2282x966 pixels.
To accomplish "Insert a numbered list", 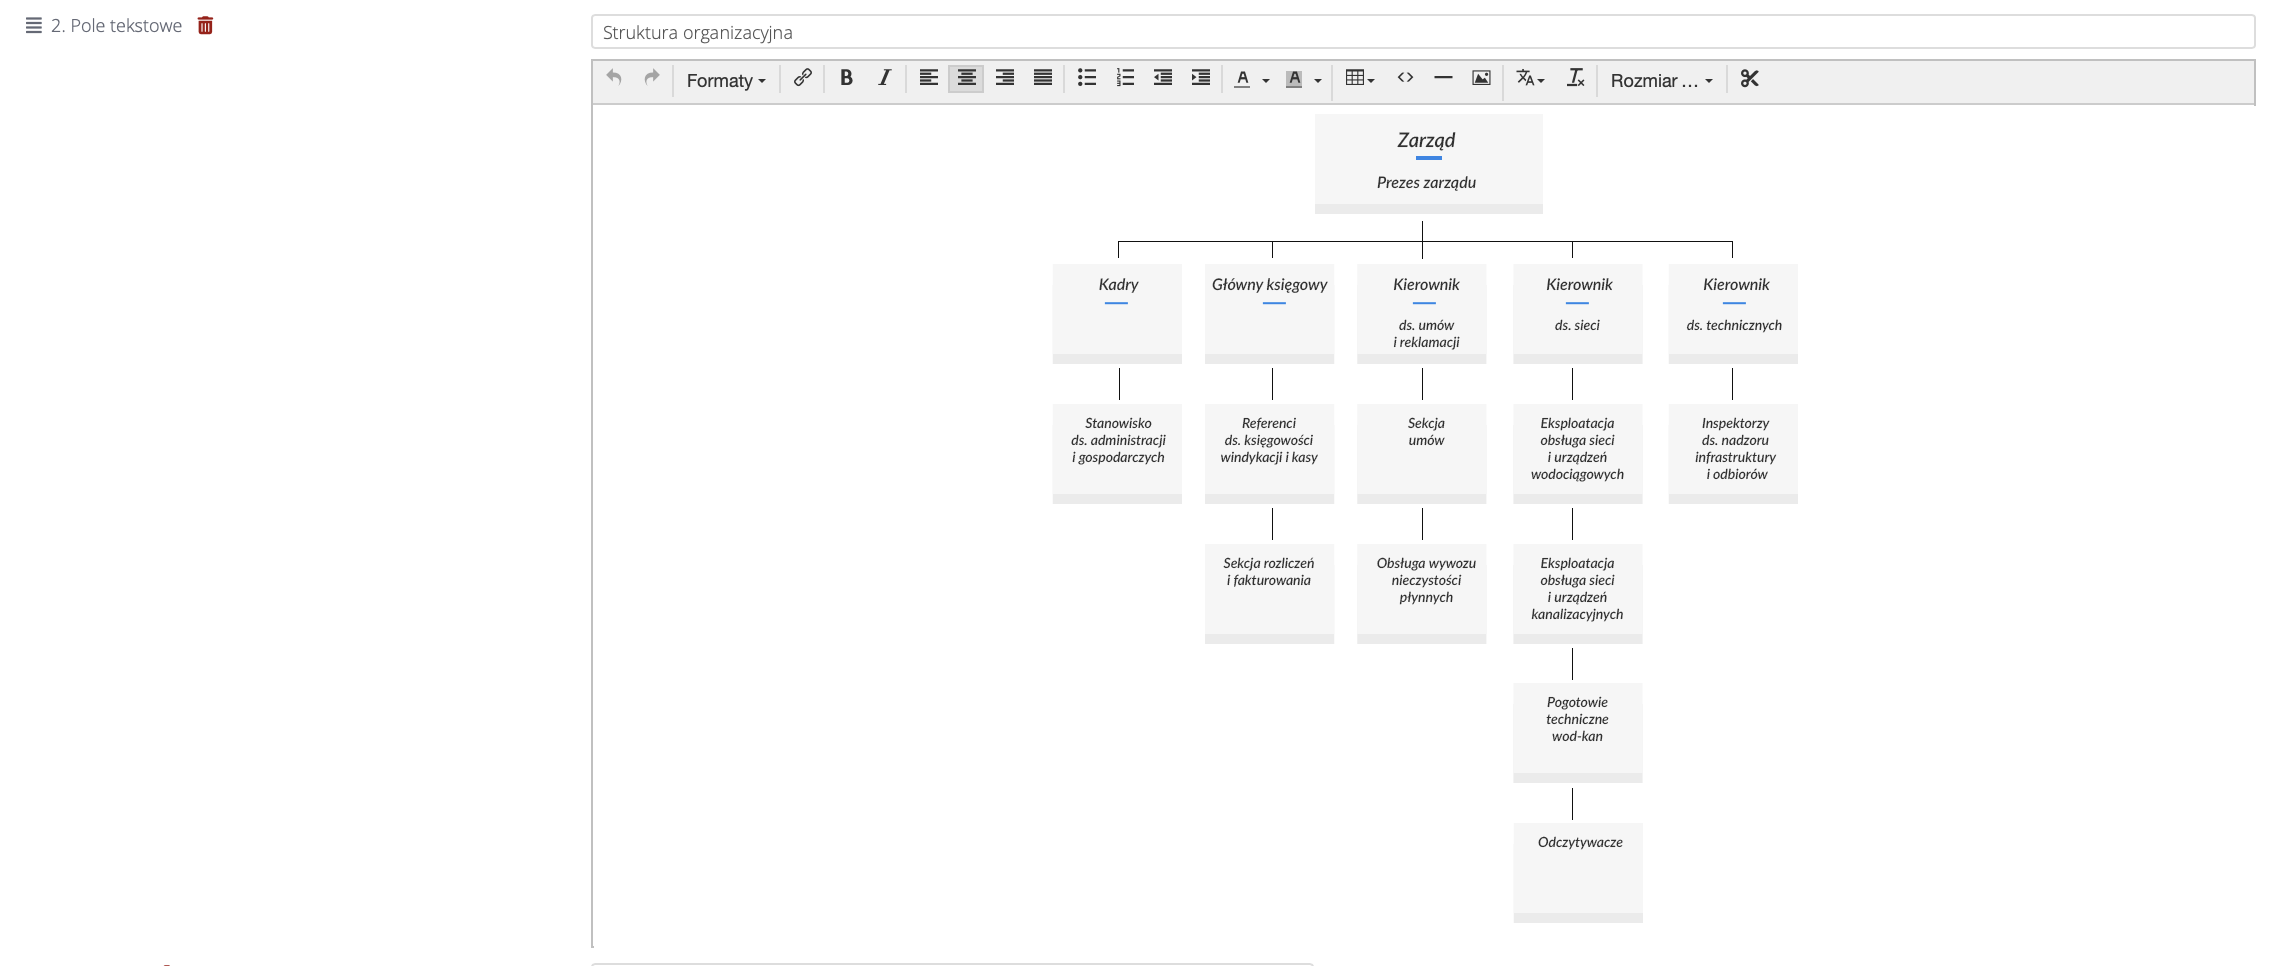I will pos(1125,79).
